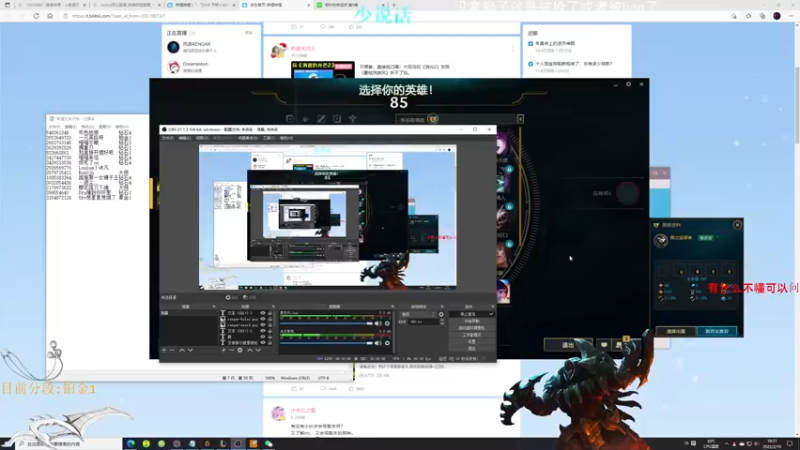Filter champions by third role icon
Screen dimensions: 800x450
[321, 119]
